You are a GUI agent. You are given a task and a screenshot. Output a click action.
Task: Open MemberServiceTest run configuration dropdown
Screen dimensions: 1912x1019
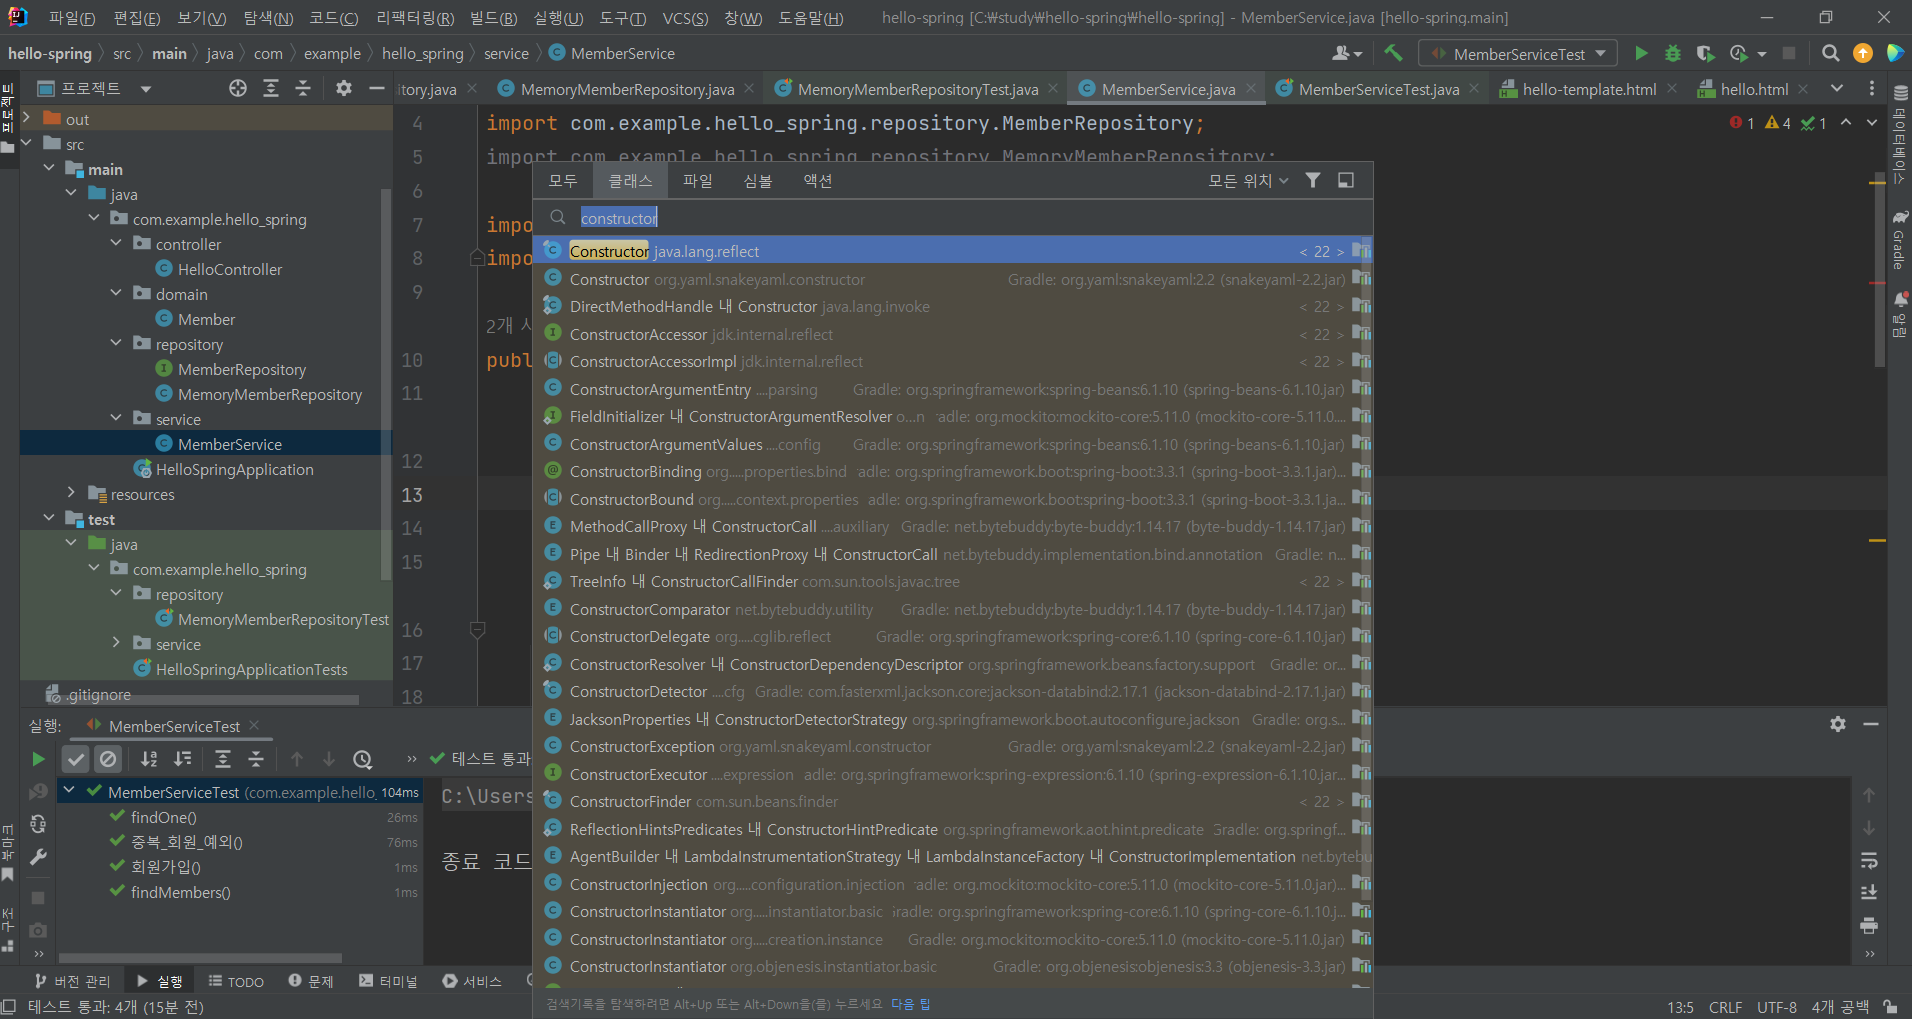point(1518,54)
